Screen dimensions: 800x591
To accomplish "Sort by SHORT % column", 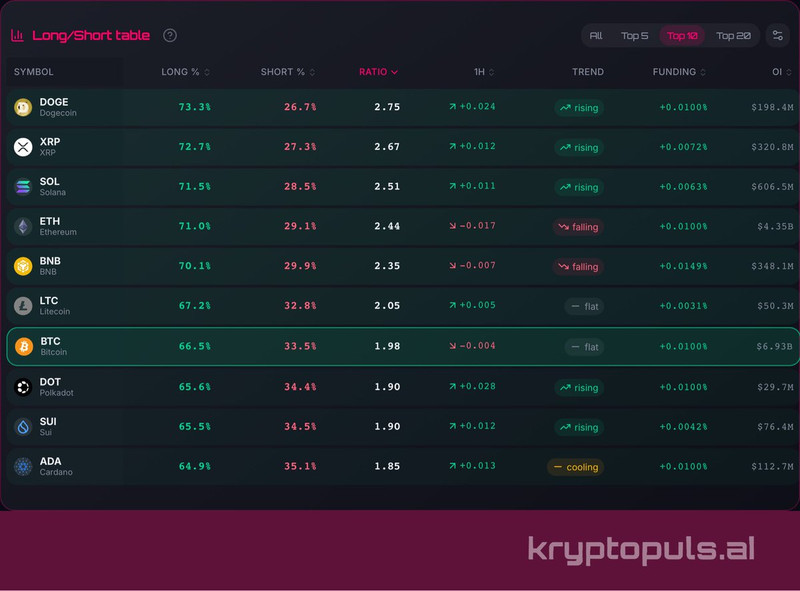I will [288, 72].
